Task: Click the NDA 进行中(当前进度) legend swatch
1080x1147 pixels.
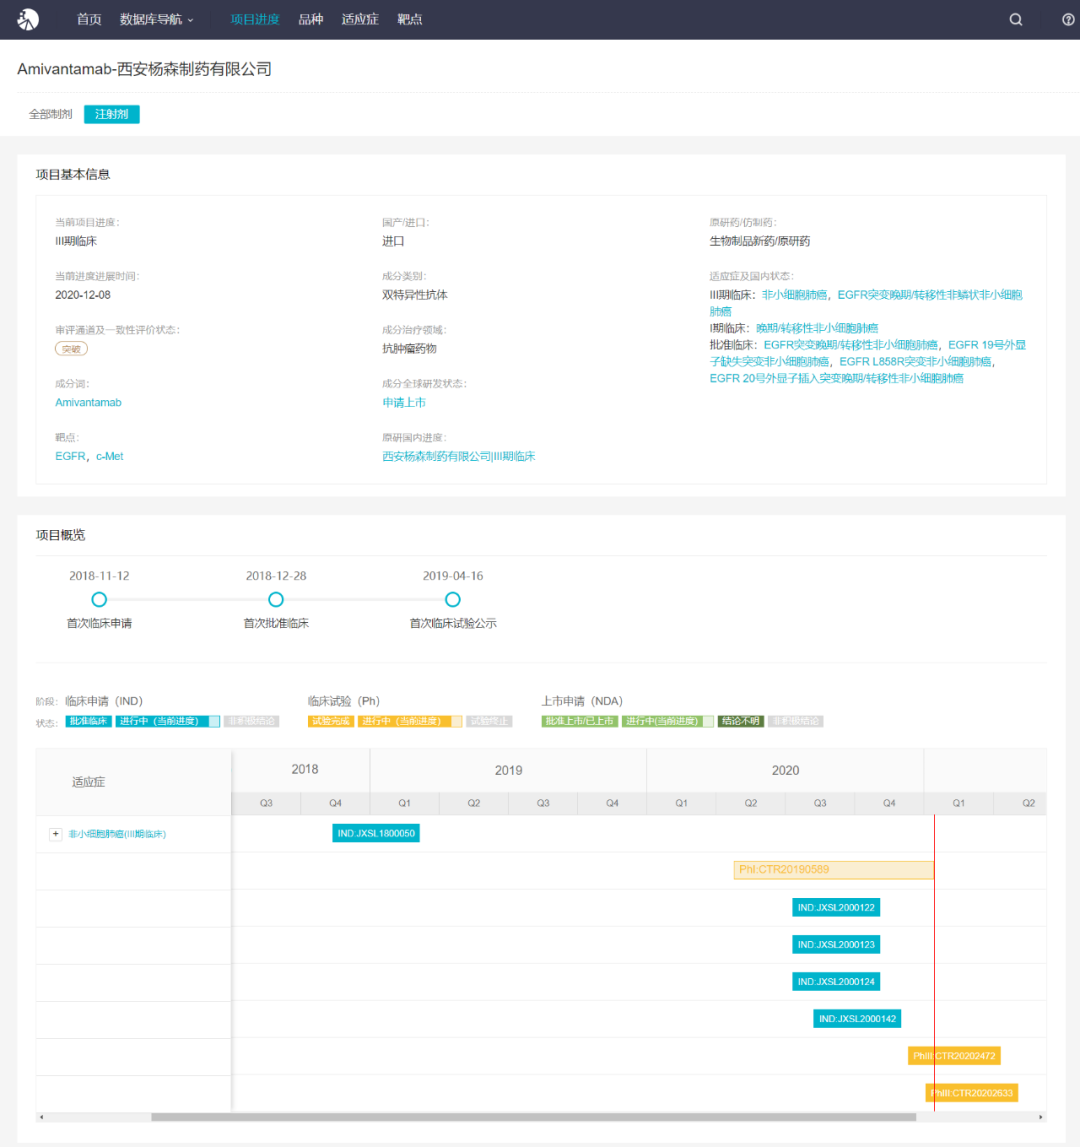Action: point(667,721)
